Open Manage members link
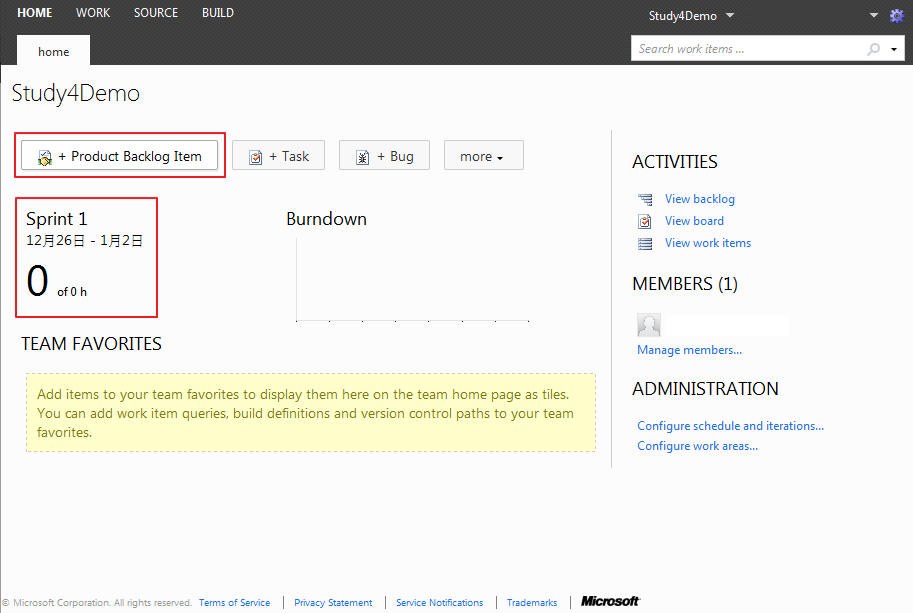Viewport: 913px width, 613px height. point(689,350)
